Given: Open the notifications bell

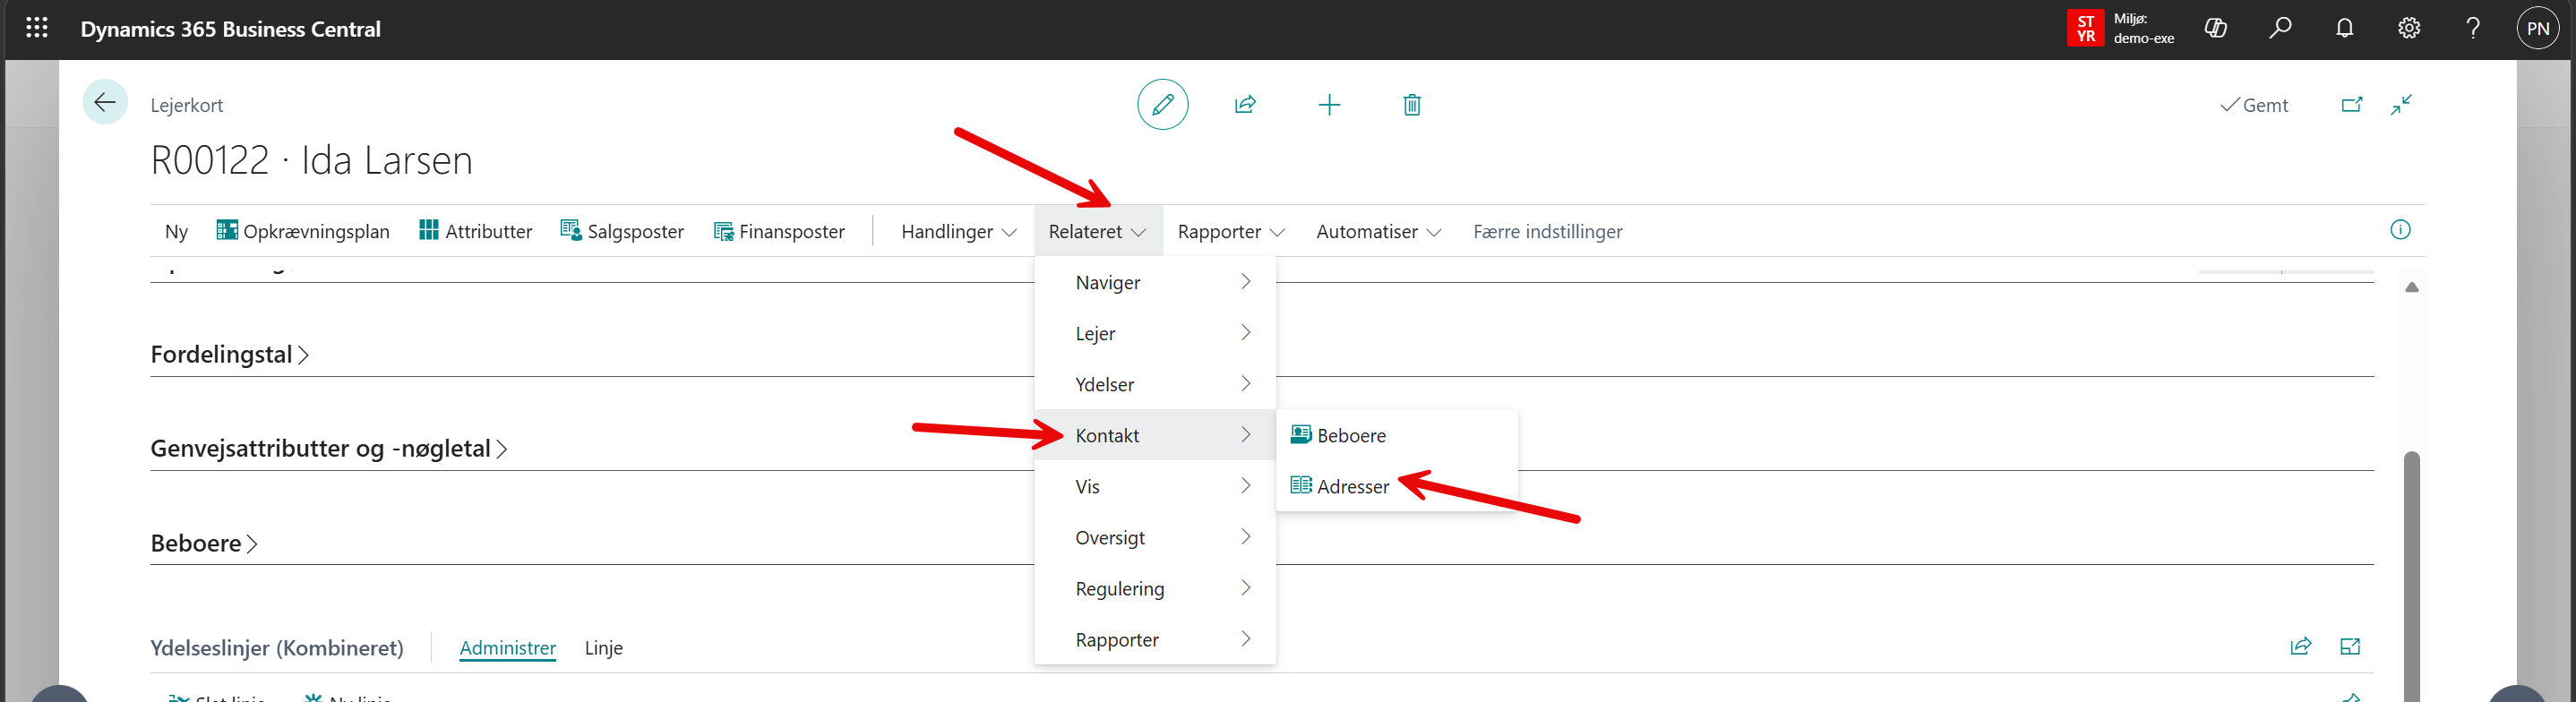Looking at the screenshot, I should [2344, 28].
